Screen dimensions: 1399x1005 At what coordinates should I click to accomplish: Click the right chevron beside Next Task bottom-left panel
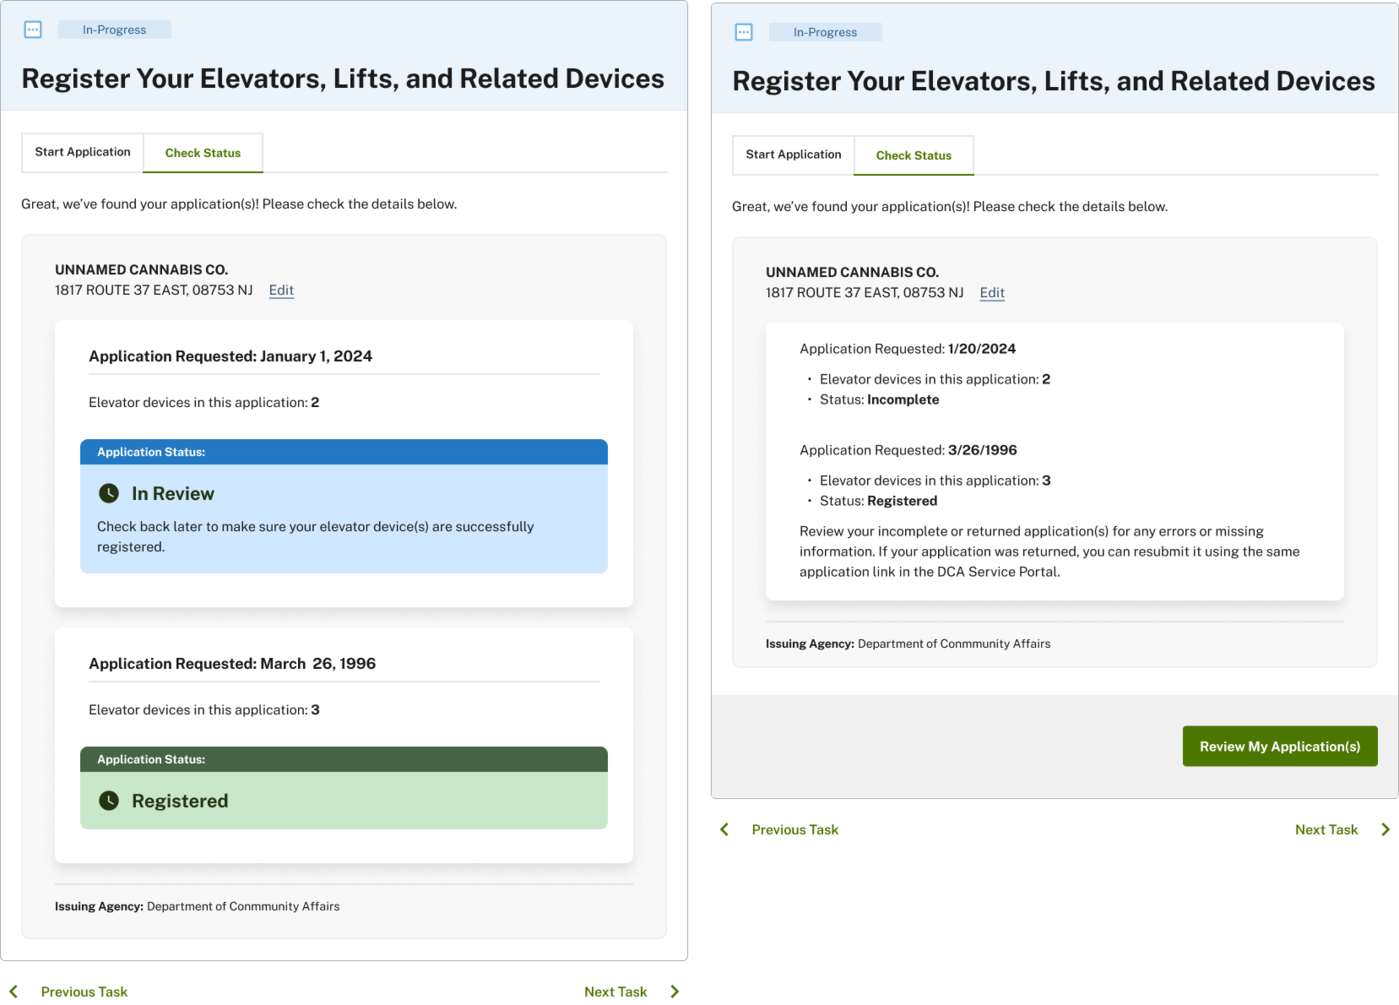pos(674,991)
